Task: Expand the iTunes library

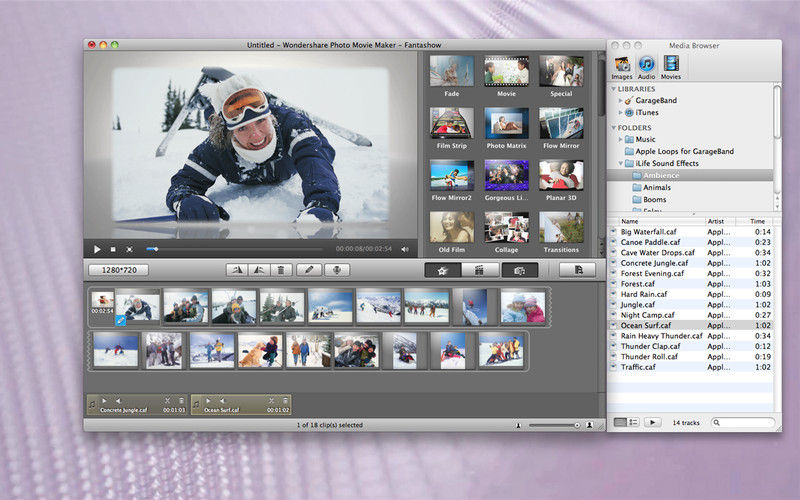Action: tap(620, 112)
